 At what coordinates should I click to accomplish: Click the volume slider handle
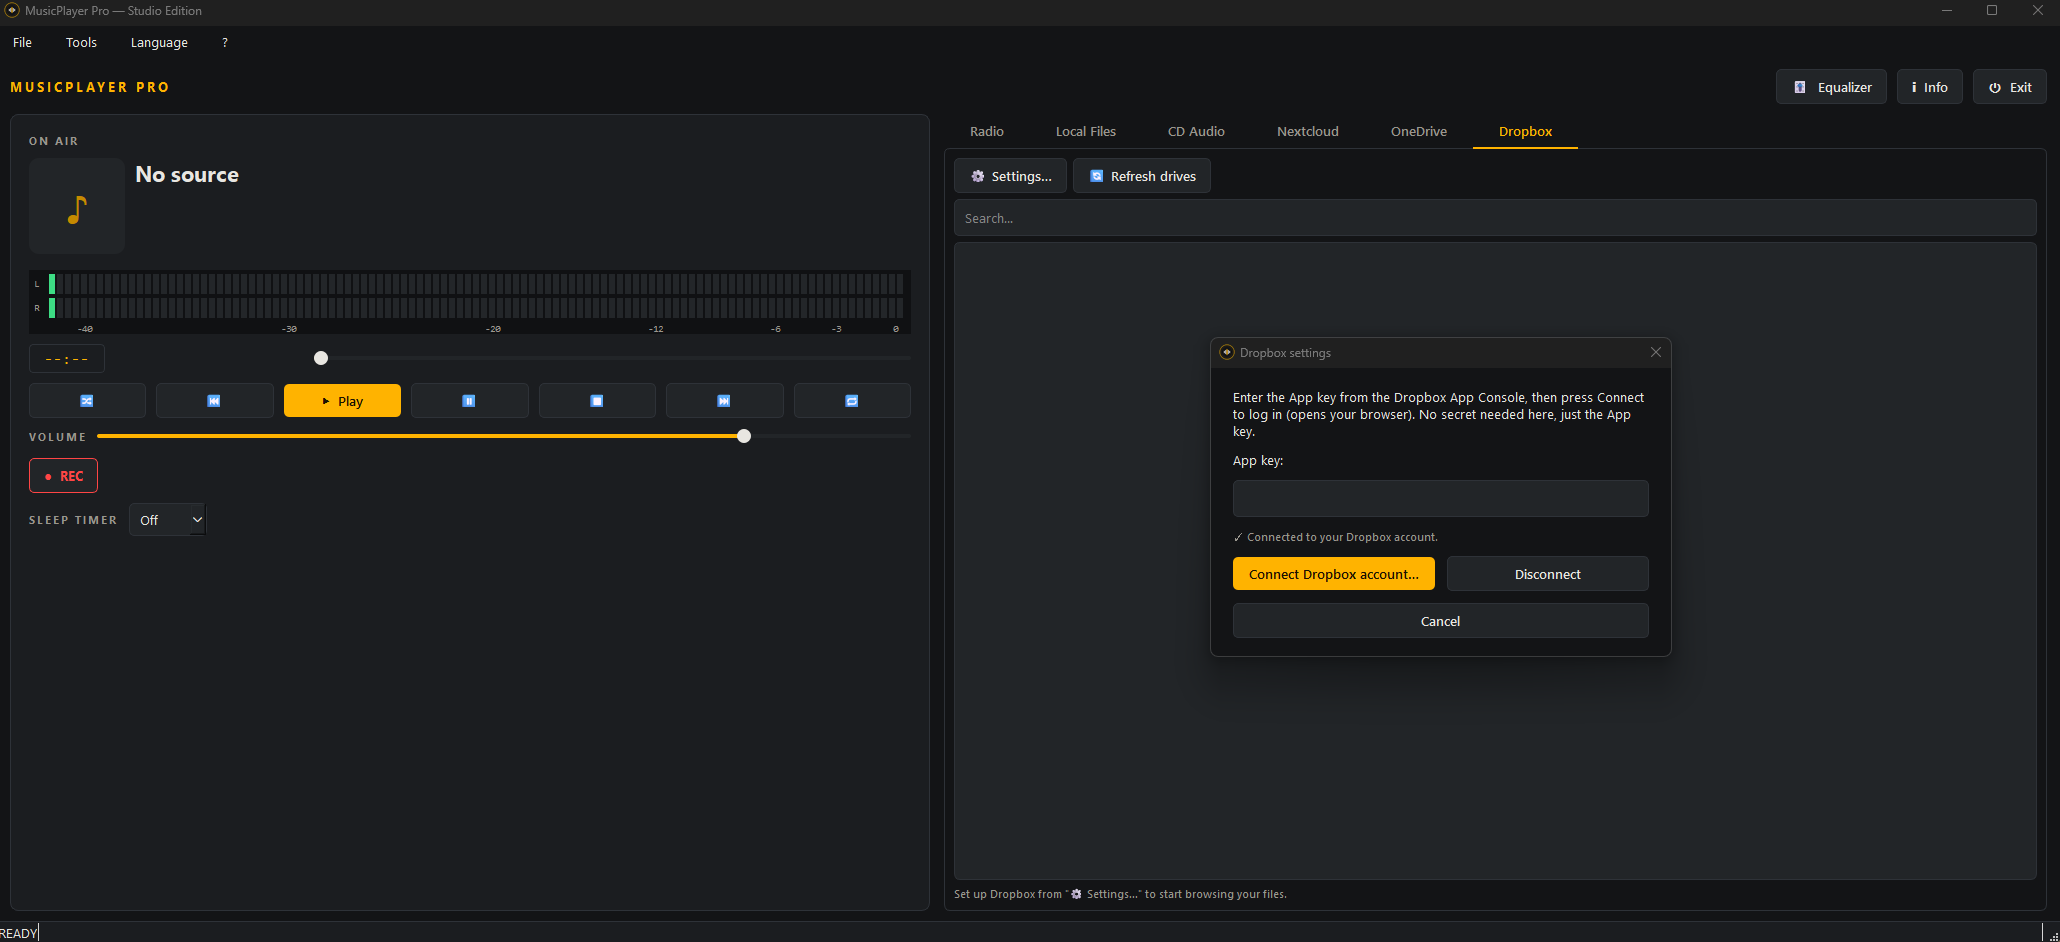[744, 436]
